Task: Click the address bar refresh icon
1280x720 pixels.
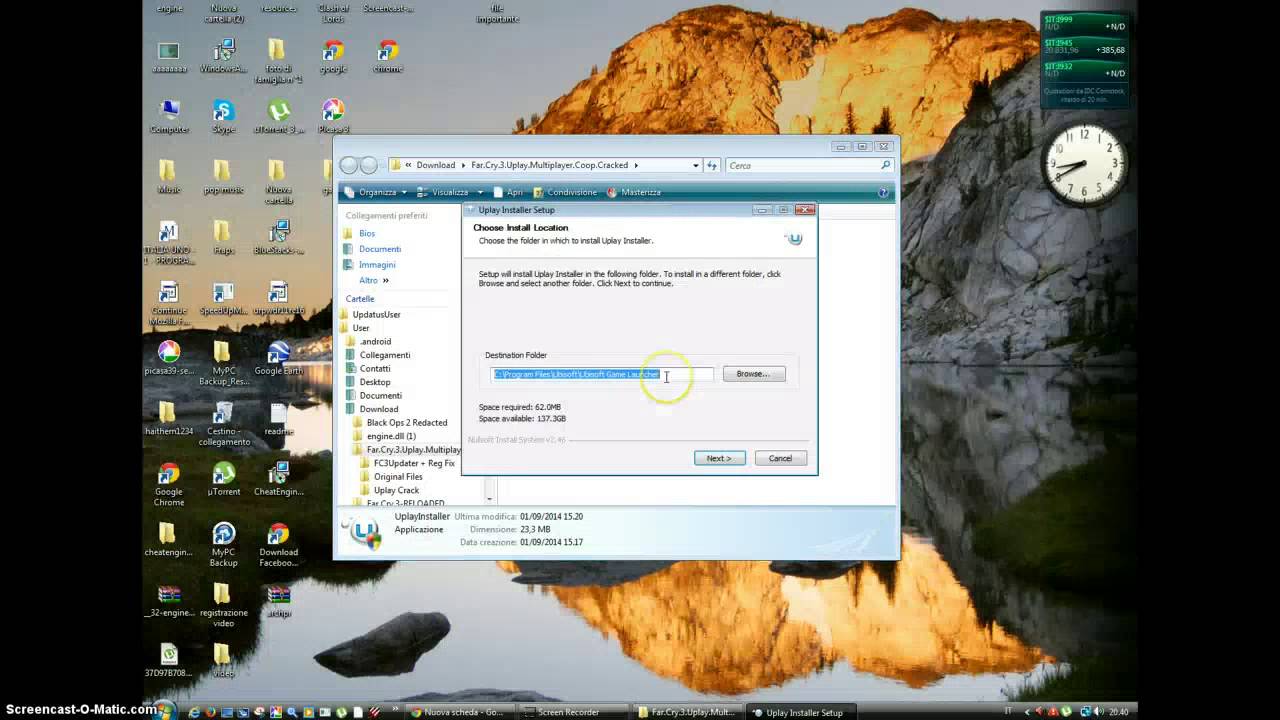Action: (712, 165)
